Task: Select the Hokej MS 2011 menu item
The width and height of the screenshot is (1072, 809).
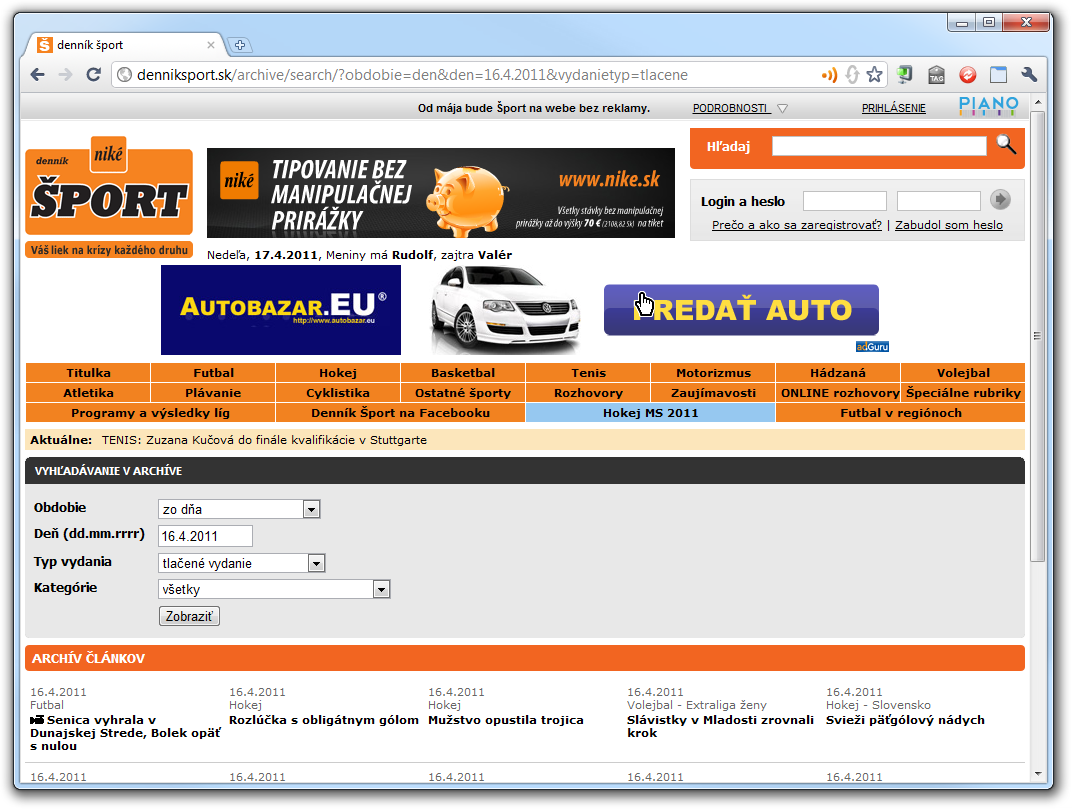Action: click(650, 413)
